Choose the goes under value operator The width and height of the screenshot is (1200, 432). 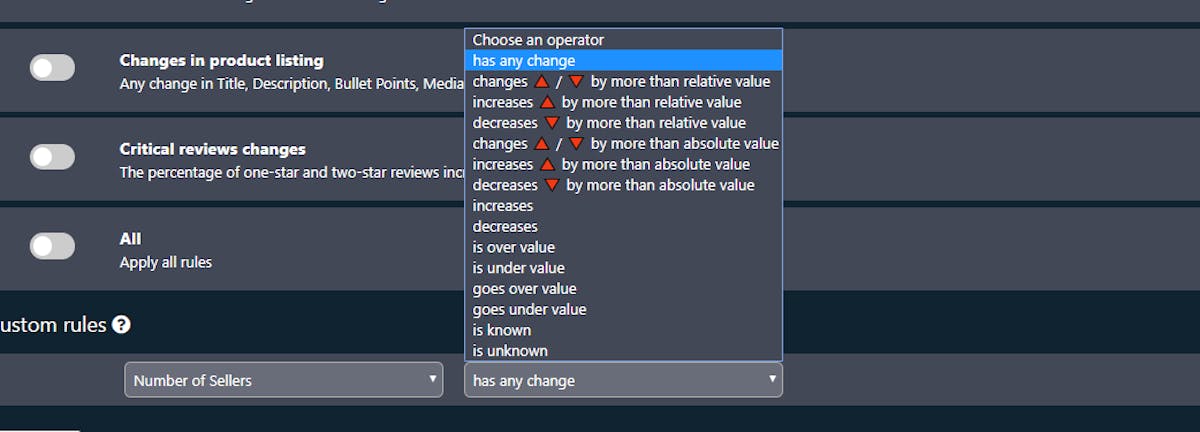click(x=623, y=309)
